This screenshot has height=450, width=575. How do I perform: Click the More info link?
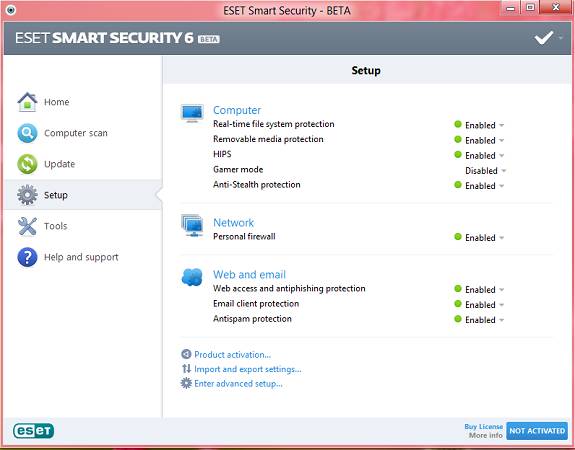click(486, 435)
